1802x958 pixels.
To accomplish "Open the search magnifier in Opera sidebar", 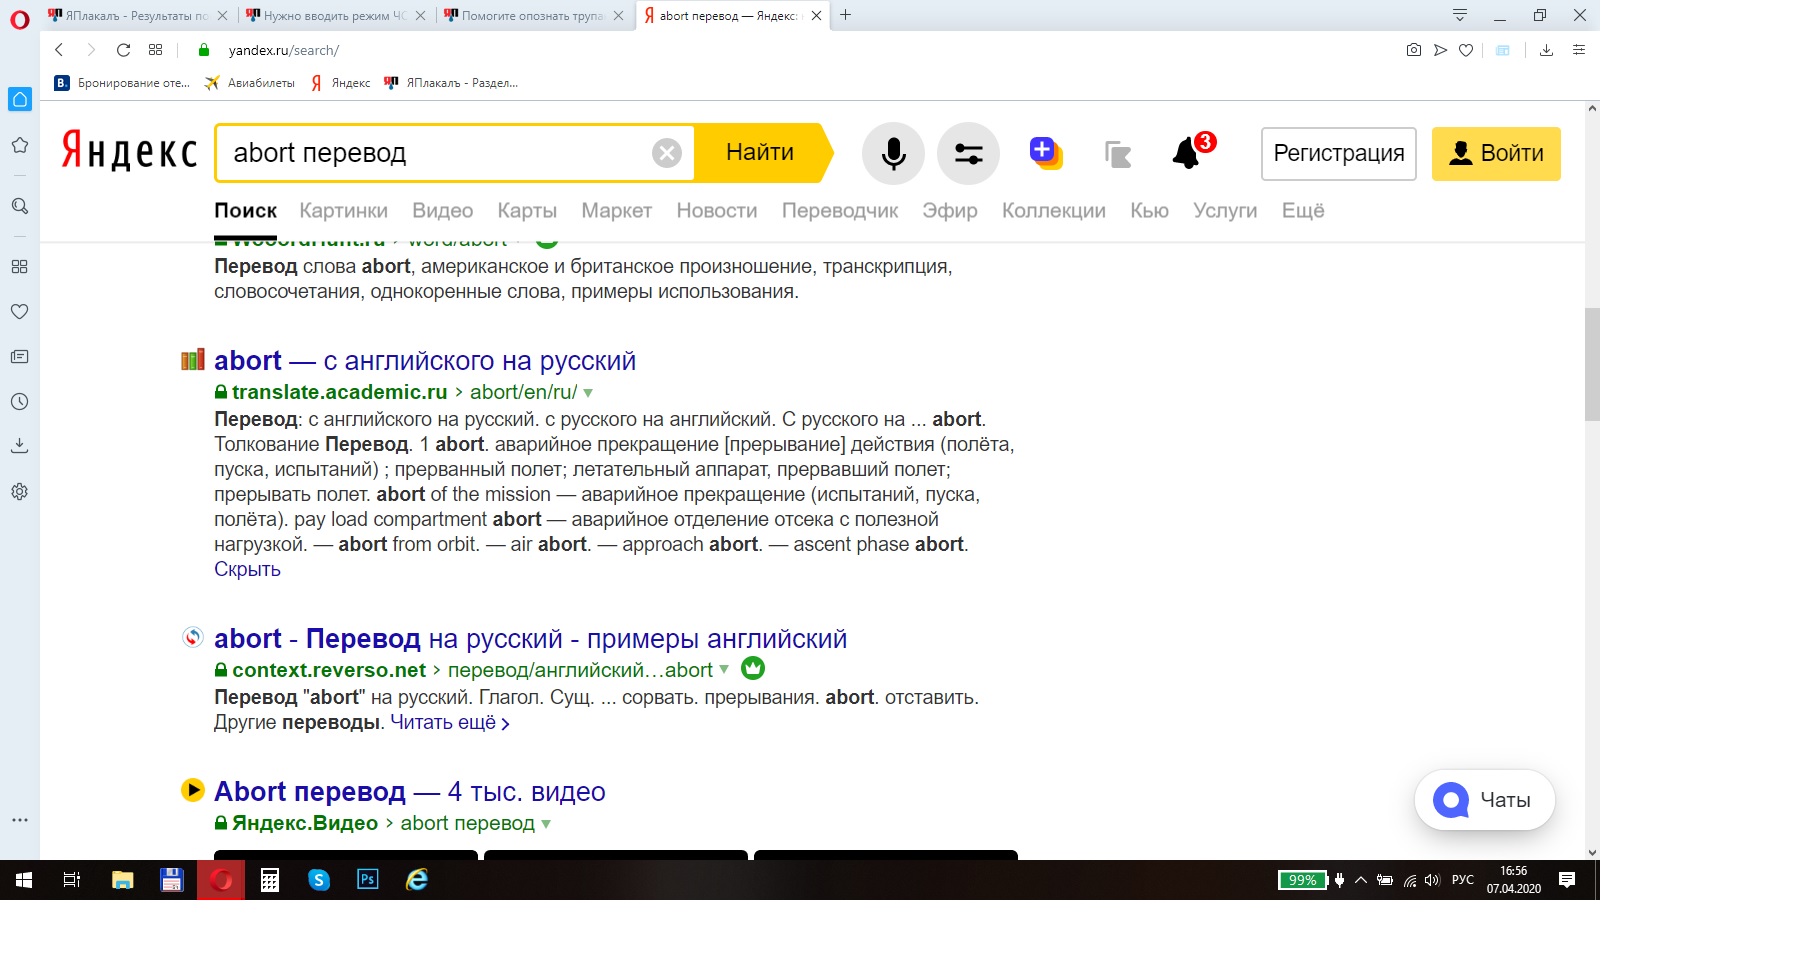I will [x=19, y=206].
